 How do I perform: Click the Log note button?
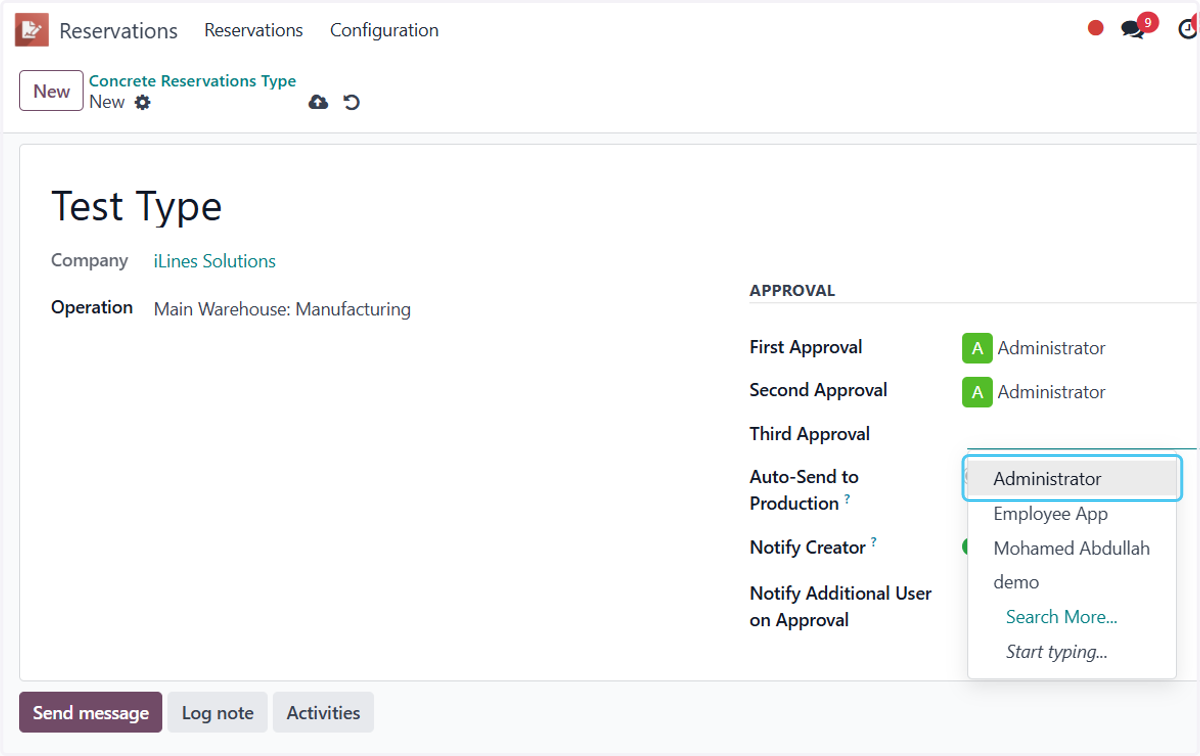click(x=217, y=713)
